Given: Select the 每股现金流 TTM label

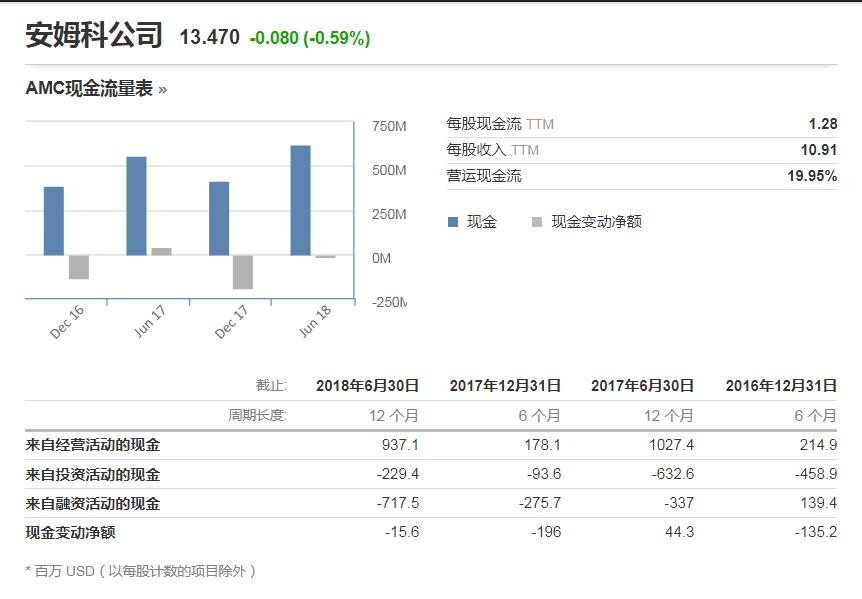Looking at the screenshot, I should pos(500,124).
